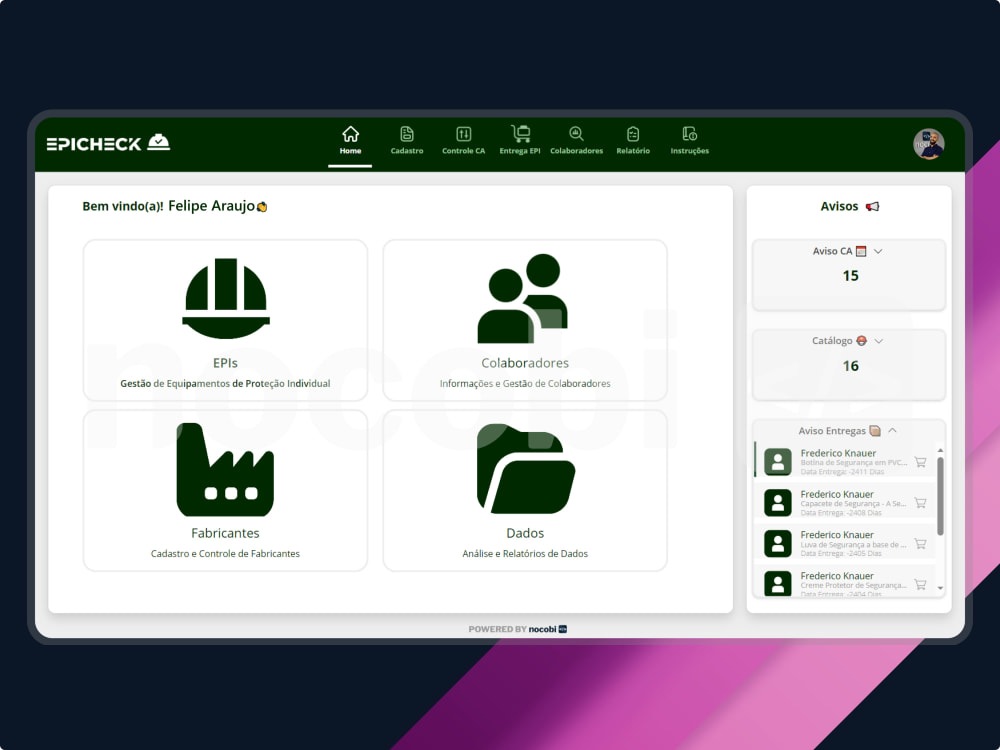The width and height of the screenshot is (1000, 750).
Task: Click the deliveries list scrollbar thumb
Action: [x=940, y=496]
